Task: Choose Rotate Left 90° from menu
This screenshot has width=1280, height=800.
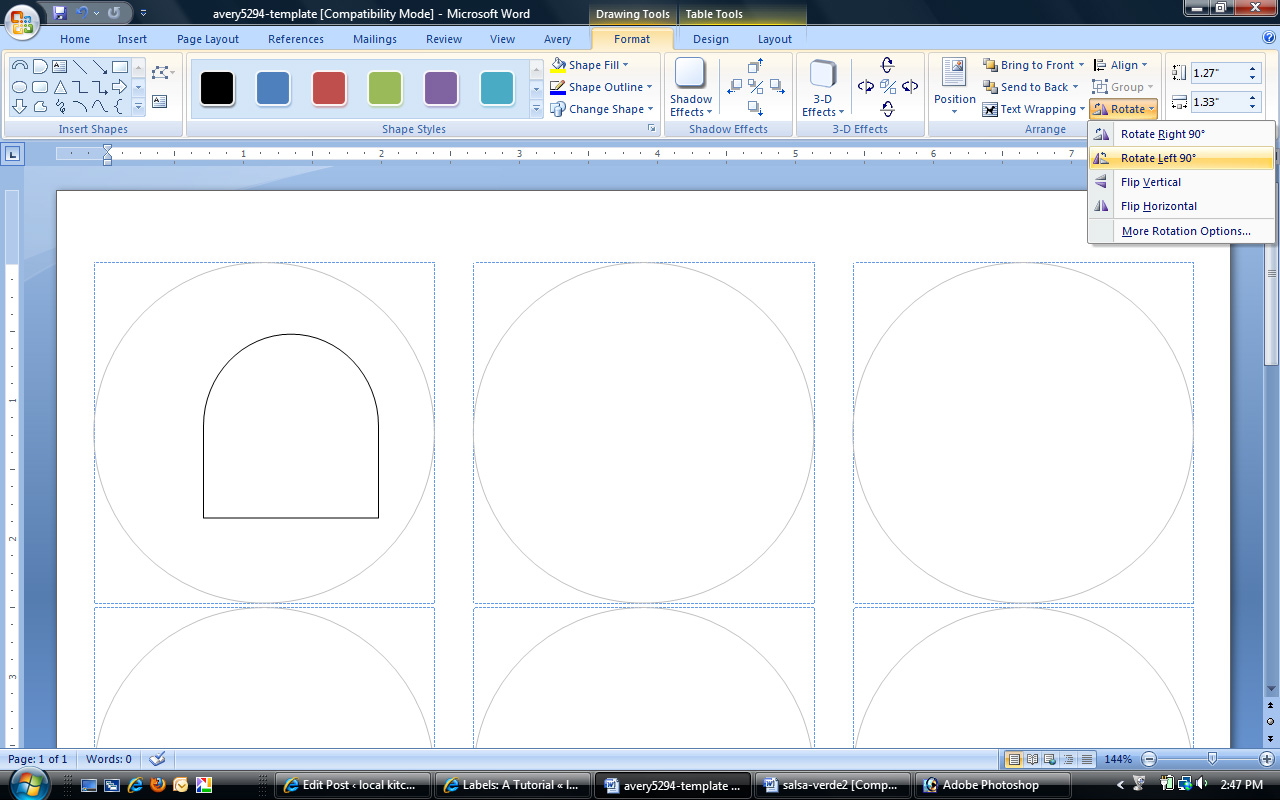Action: (1158, 158)
